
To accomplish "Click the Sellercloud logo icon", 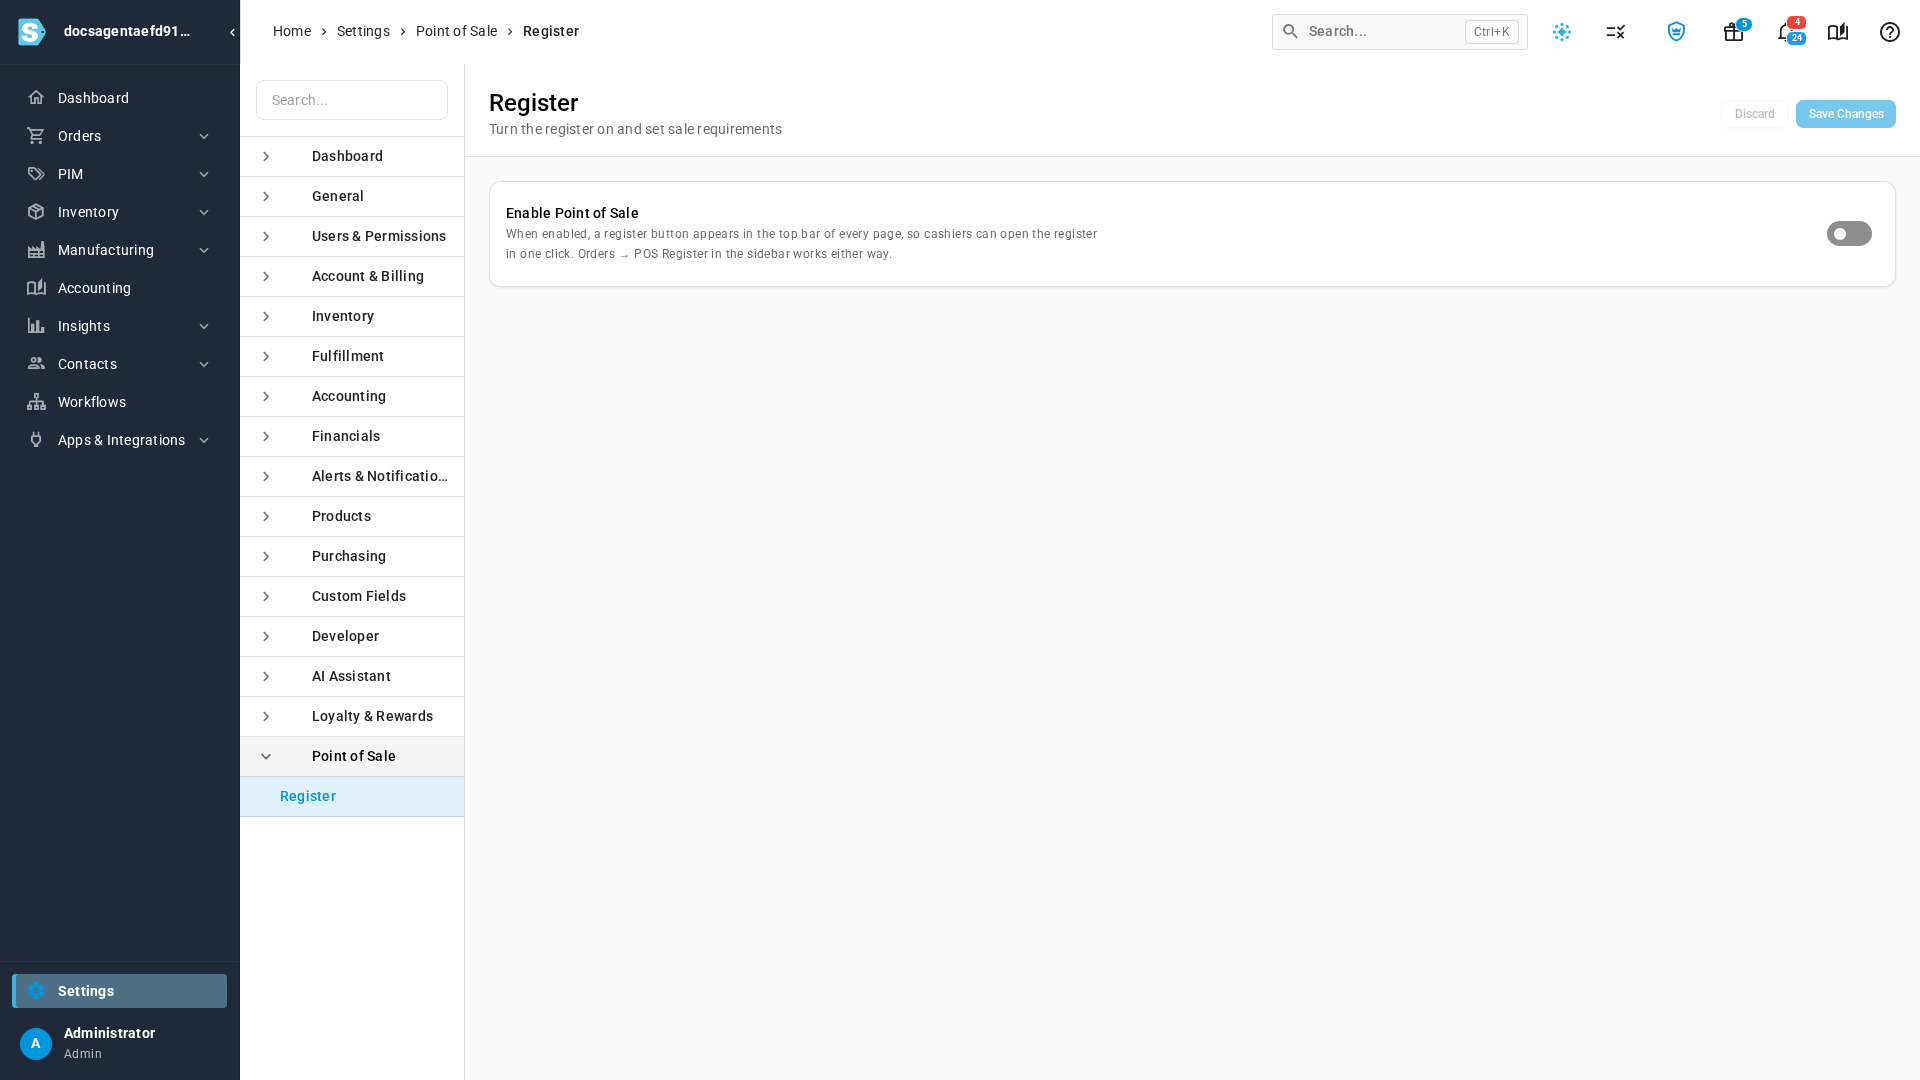I will (32, 32).
